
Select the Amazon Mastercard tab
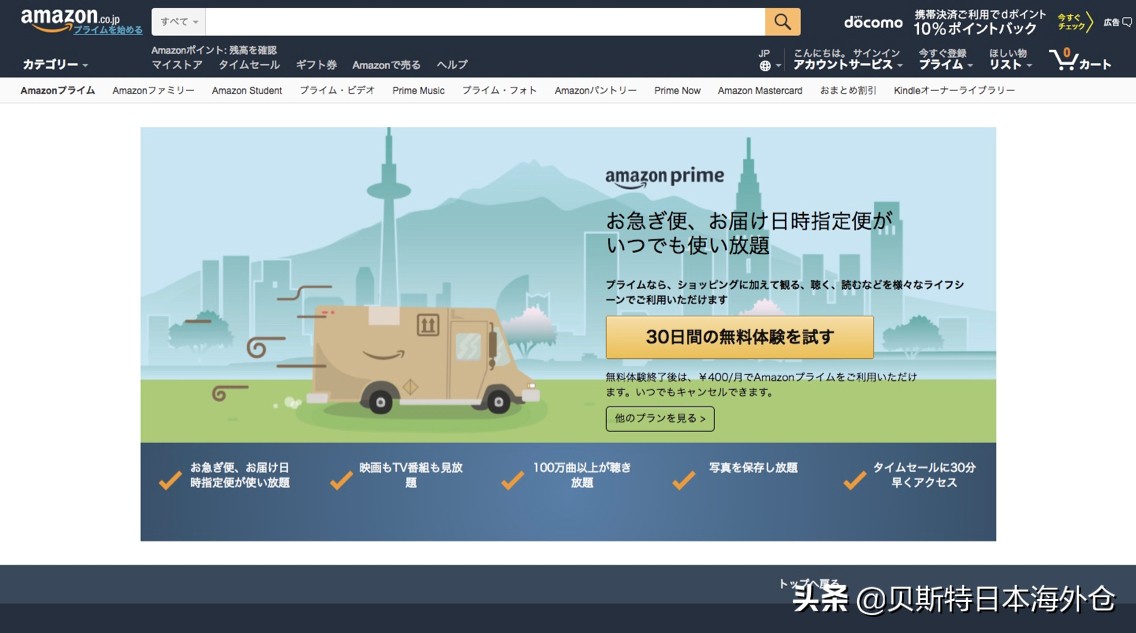[760, 91]
